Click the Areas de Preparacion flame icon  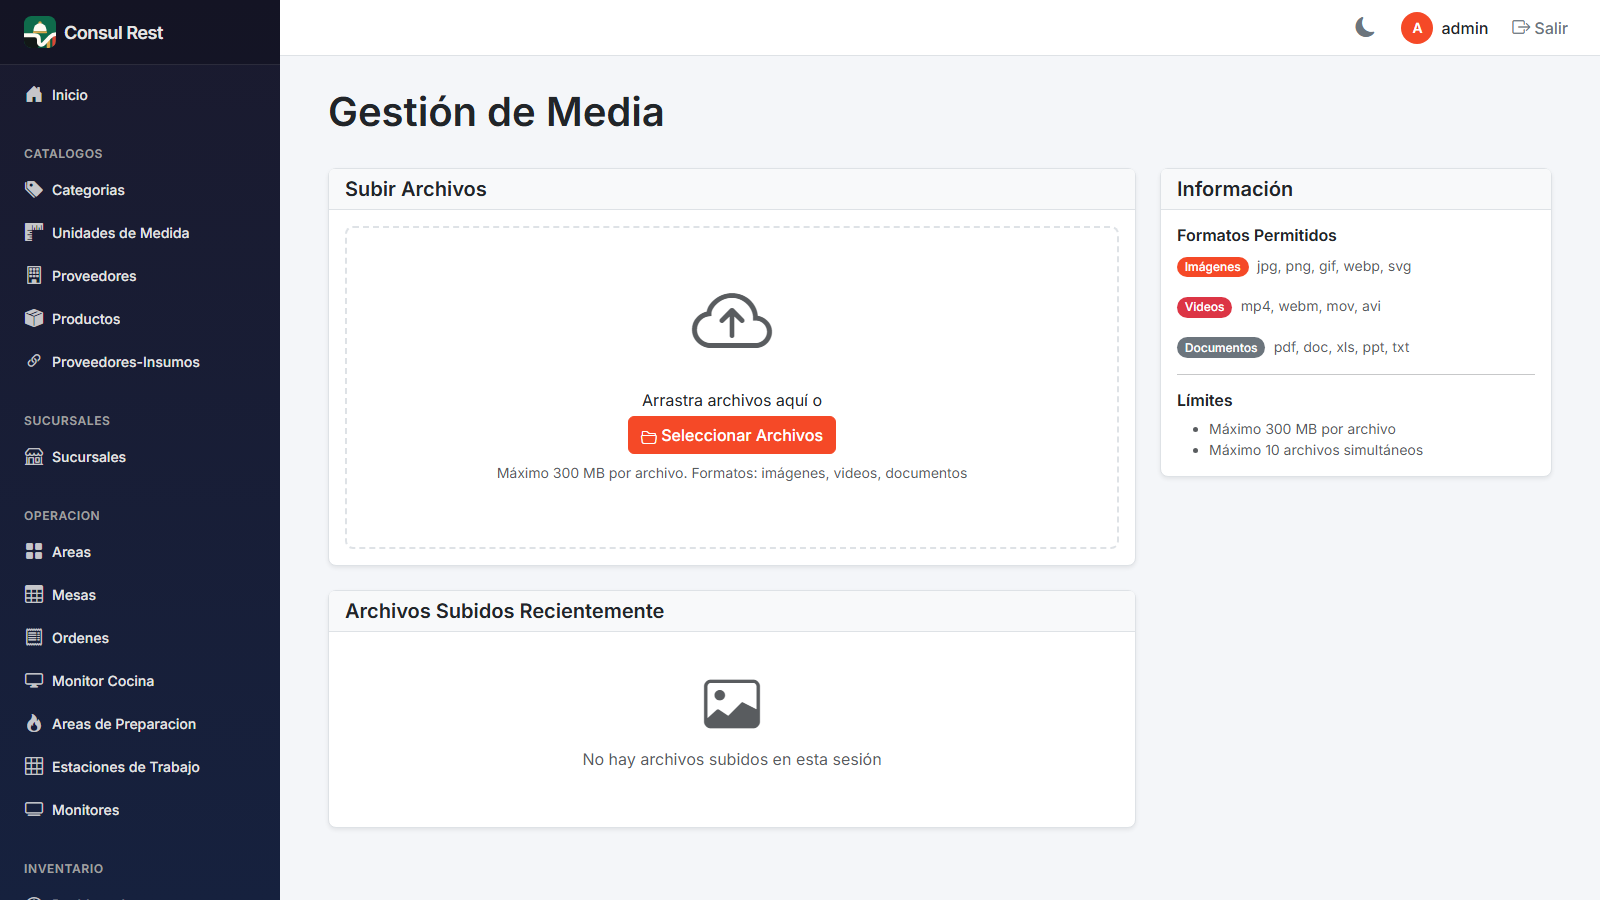tap(34, 723)
